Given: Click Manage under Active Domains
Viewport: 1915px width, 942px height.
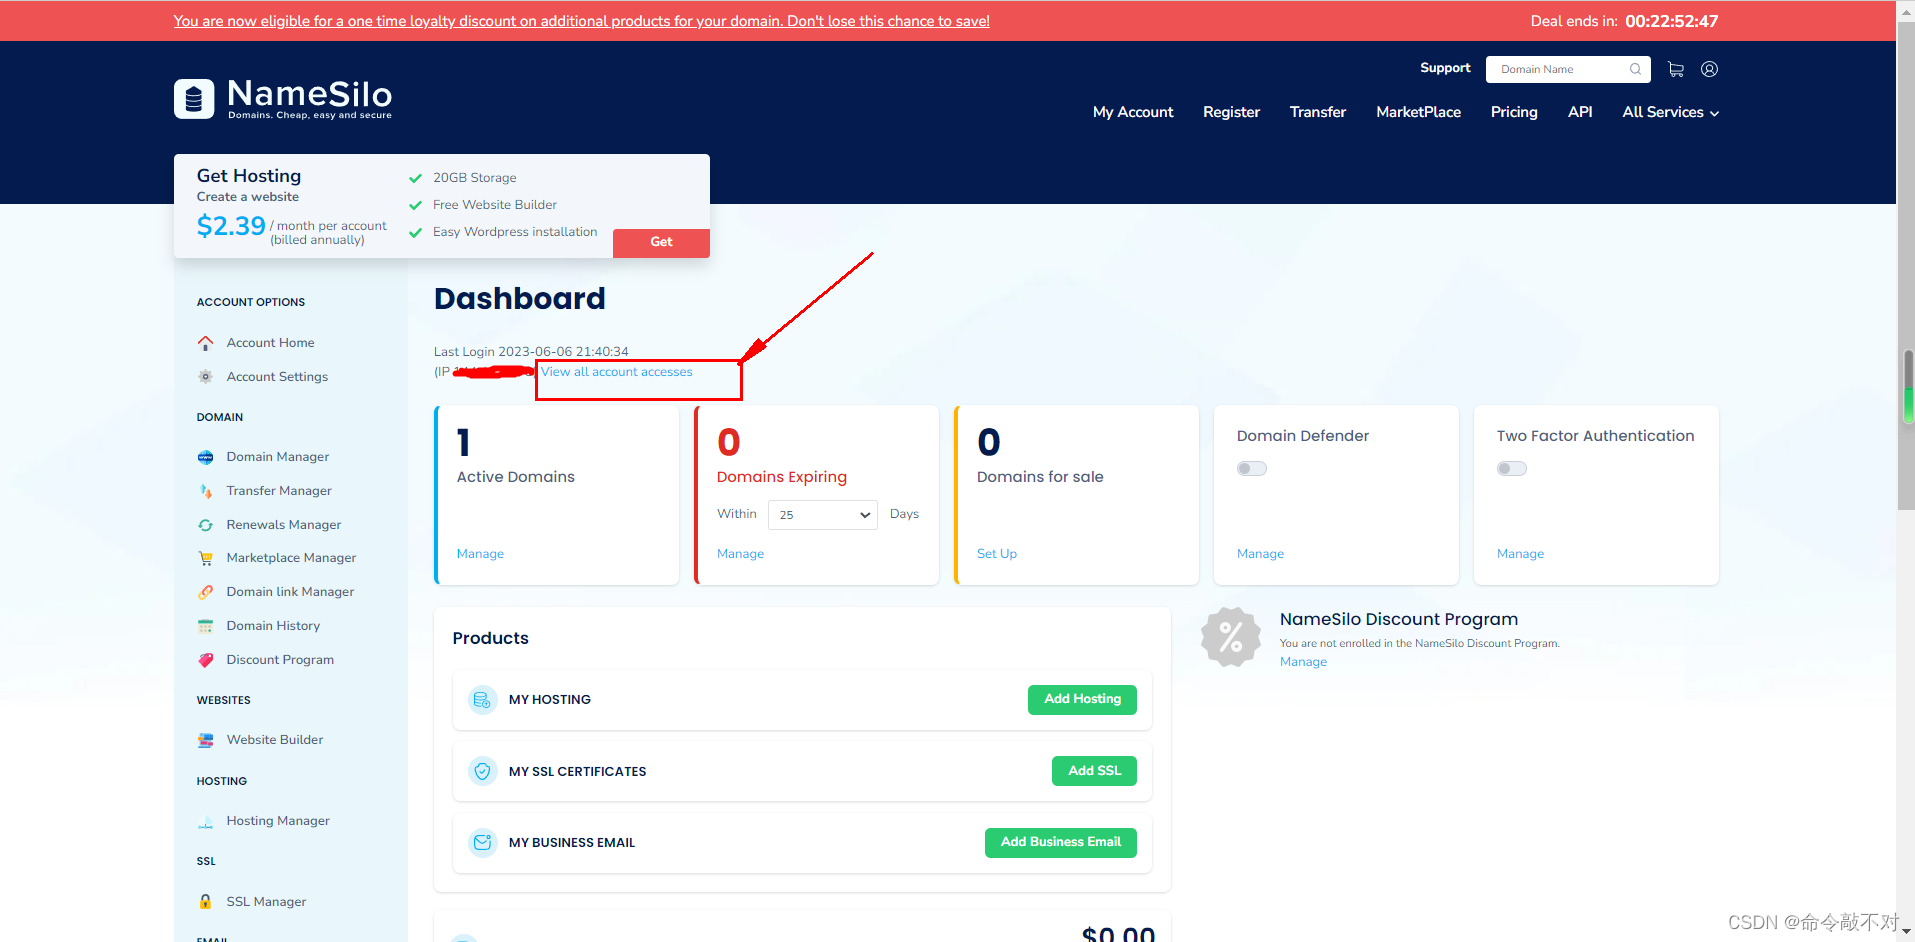Looking at the screenshot, I should pyautogui.click(x=480, y=554).
